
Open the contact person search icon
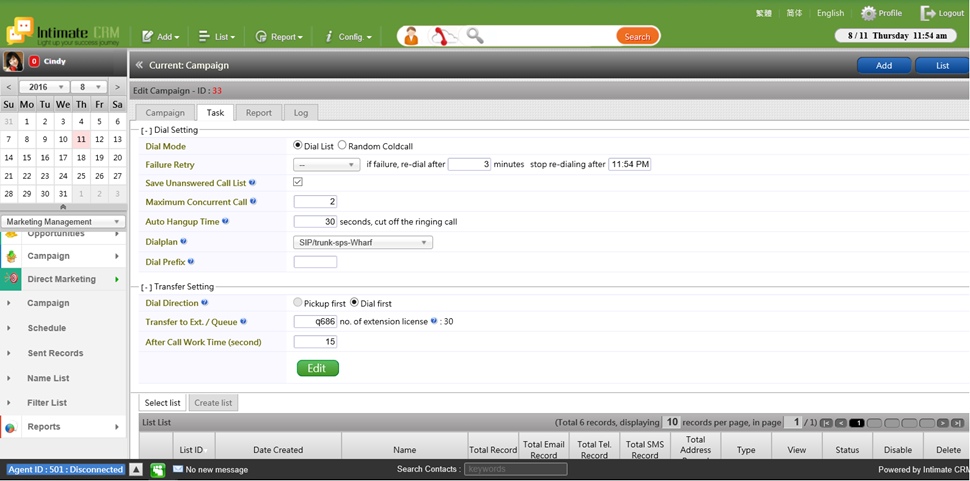411,36
